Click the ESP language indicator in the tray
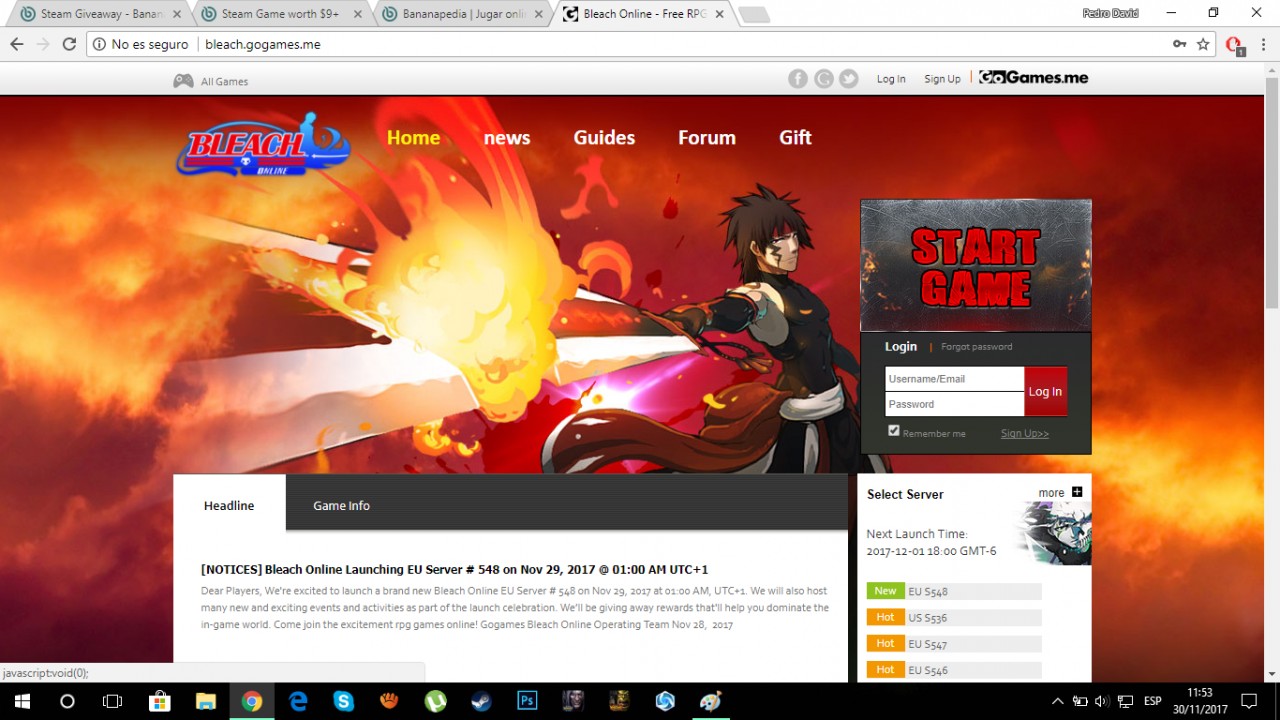Screen dimensions: 1280x720 [1152, 701]
